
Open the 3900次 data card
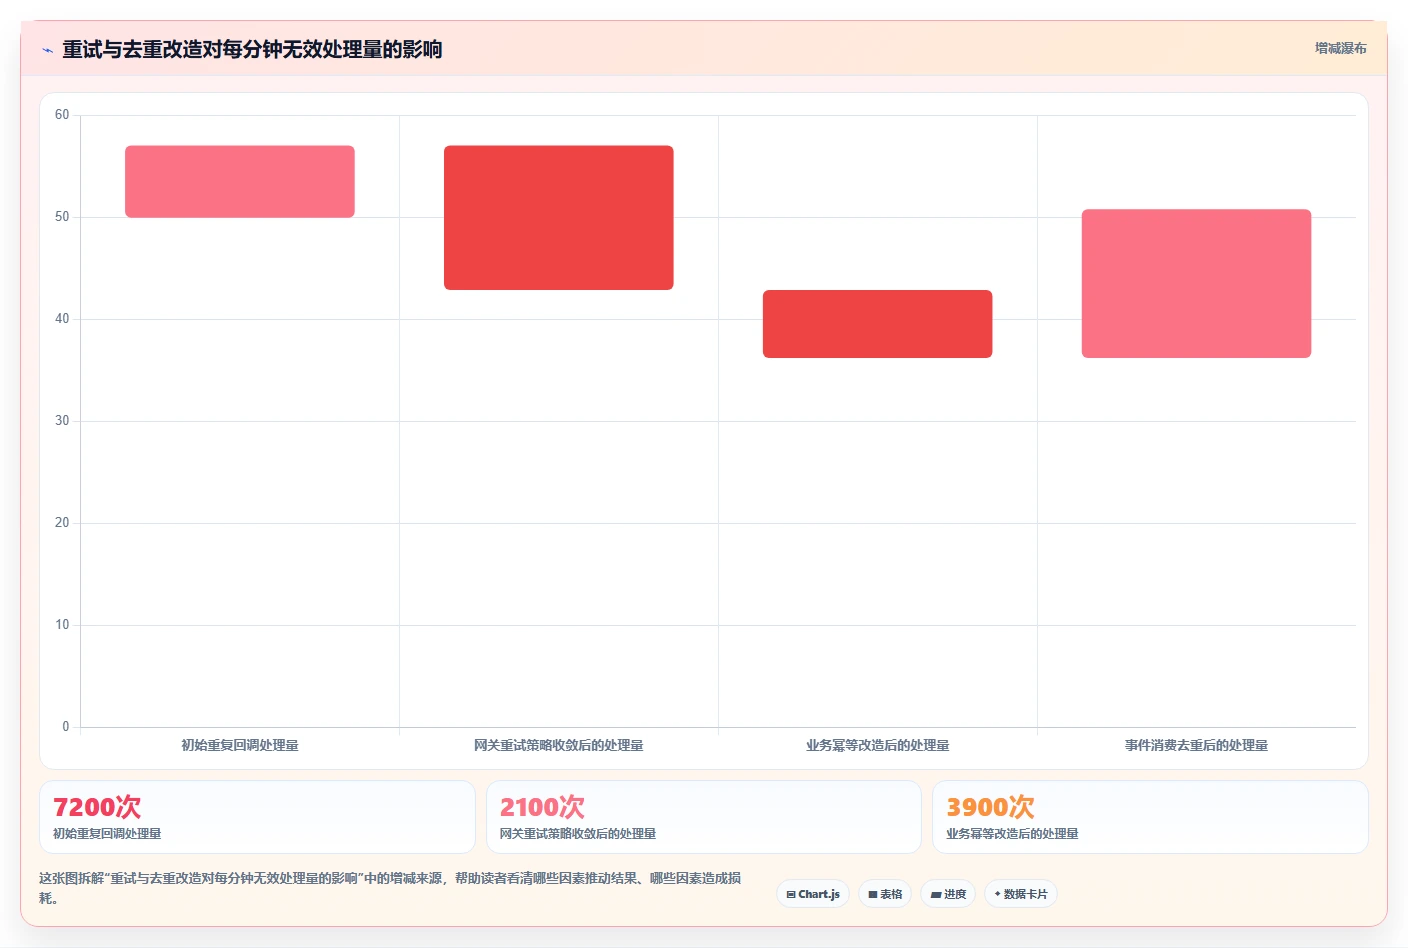coord(1150,817)
